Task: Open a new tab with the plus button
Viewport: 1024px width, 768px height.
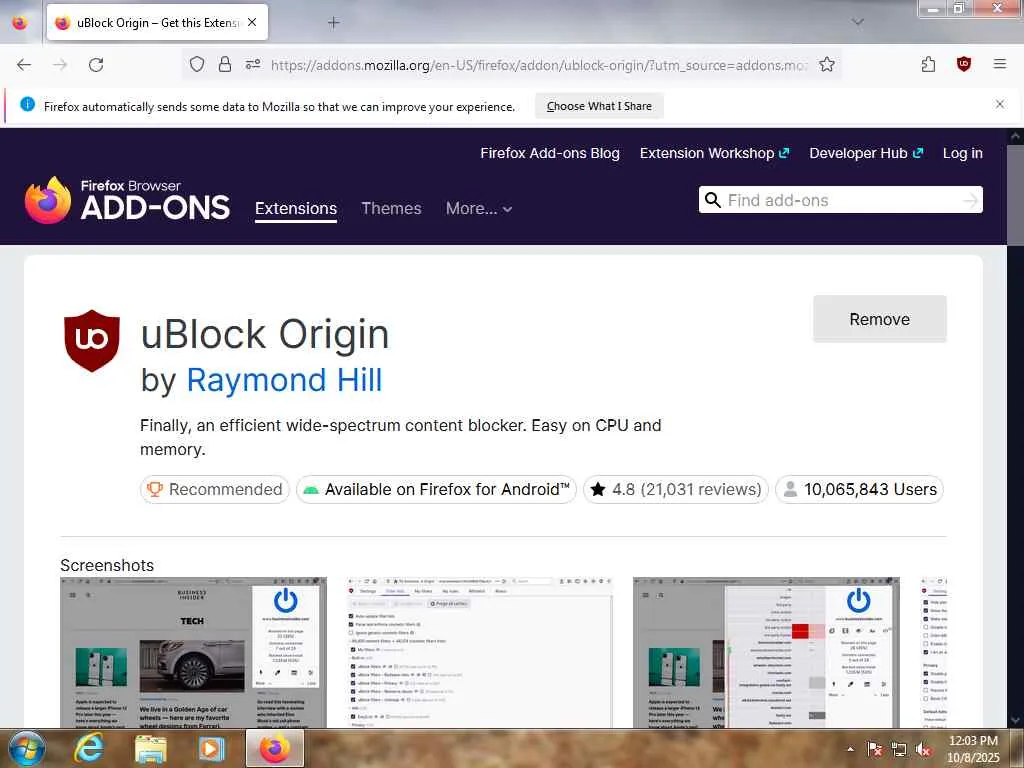Action: point(334,23)
